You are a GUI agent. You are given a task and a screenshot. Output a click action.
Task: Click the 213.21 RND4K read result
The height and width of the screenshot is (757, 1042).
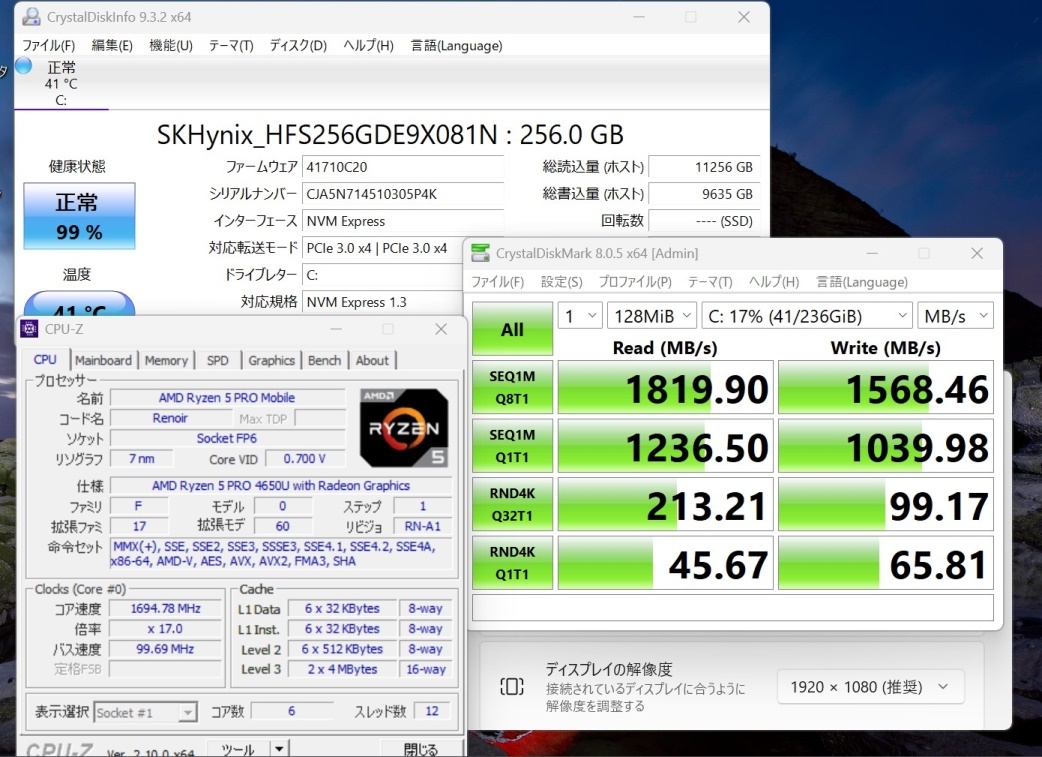click(x=665, y=504)
